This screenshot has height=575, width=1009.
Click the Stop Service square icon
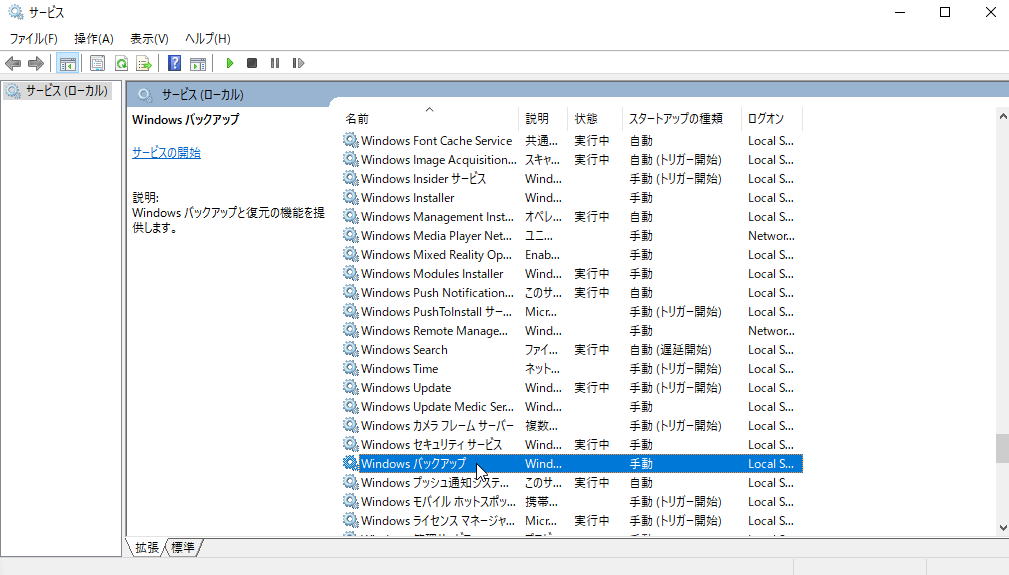252,63
